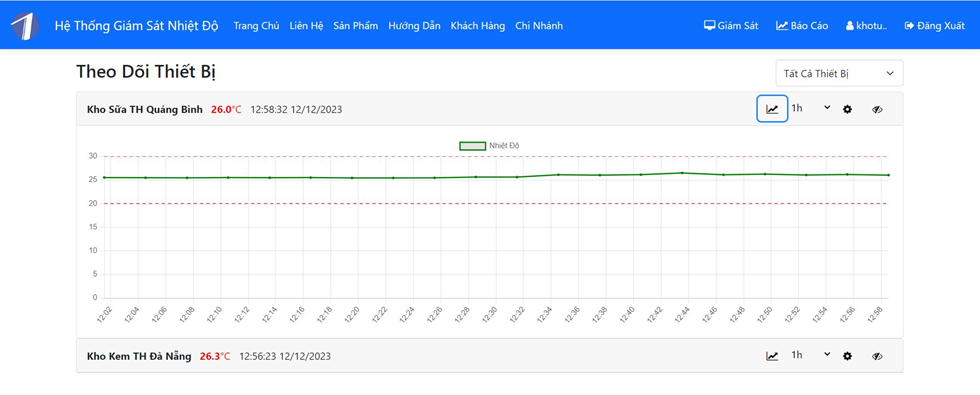Click the 12:44 data point on chart

[x=682, y=172]
